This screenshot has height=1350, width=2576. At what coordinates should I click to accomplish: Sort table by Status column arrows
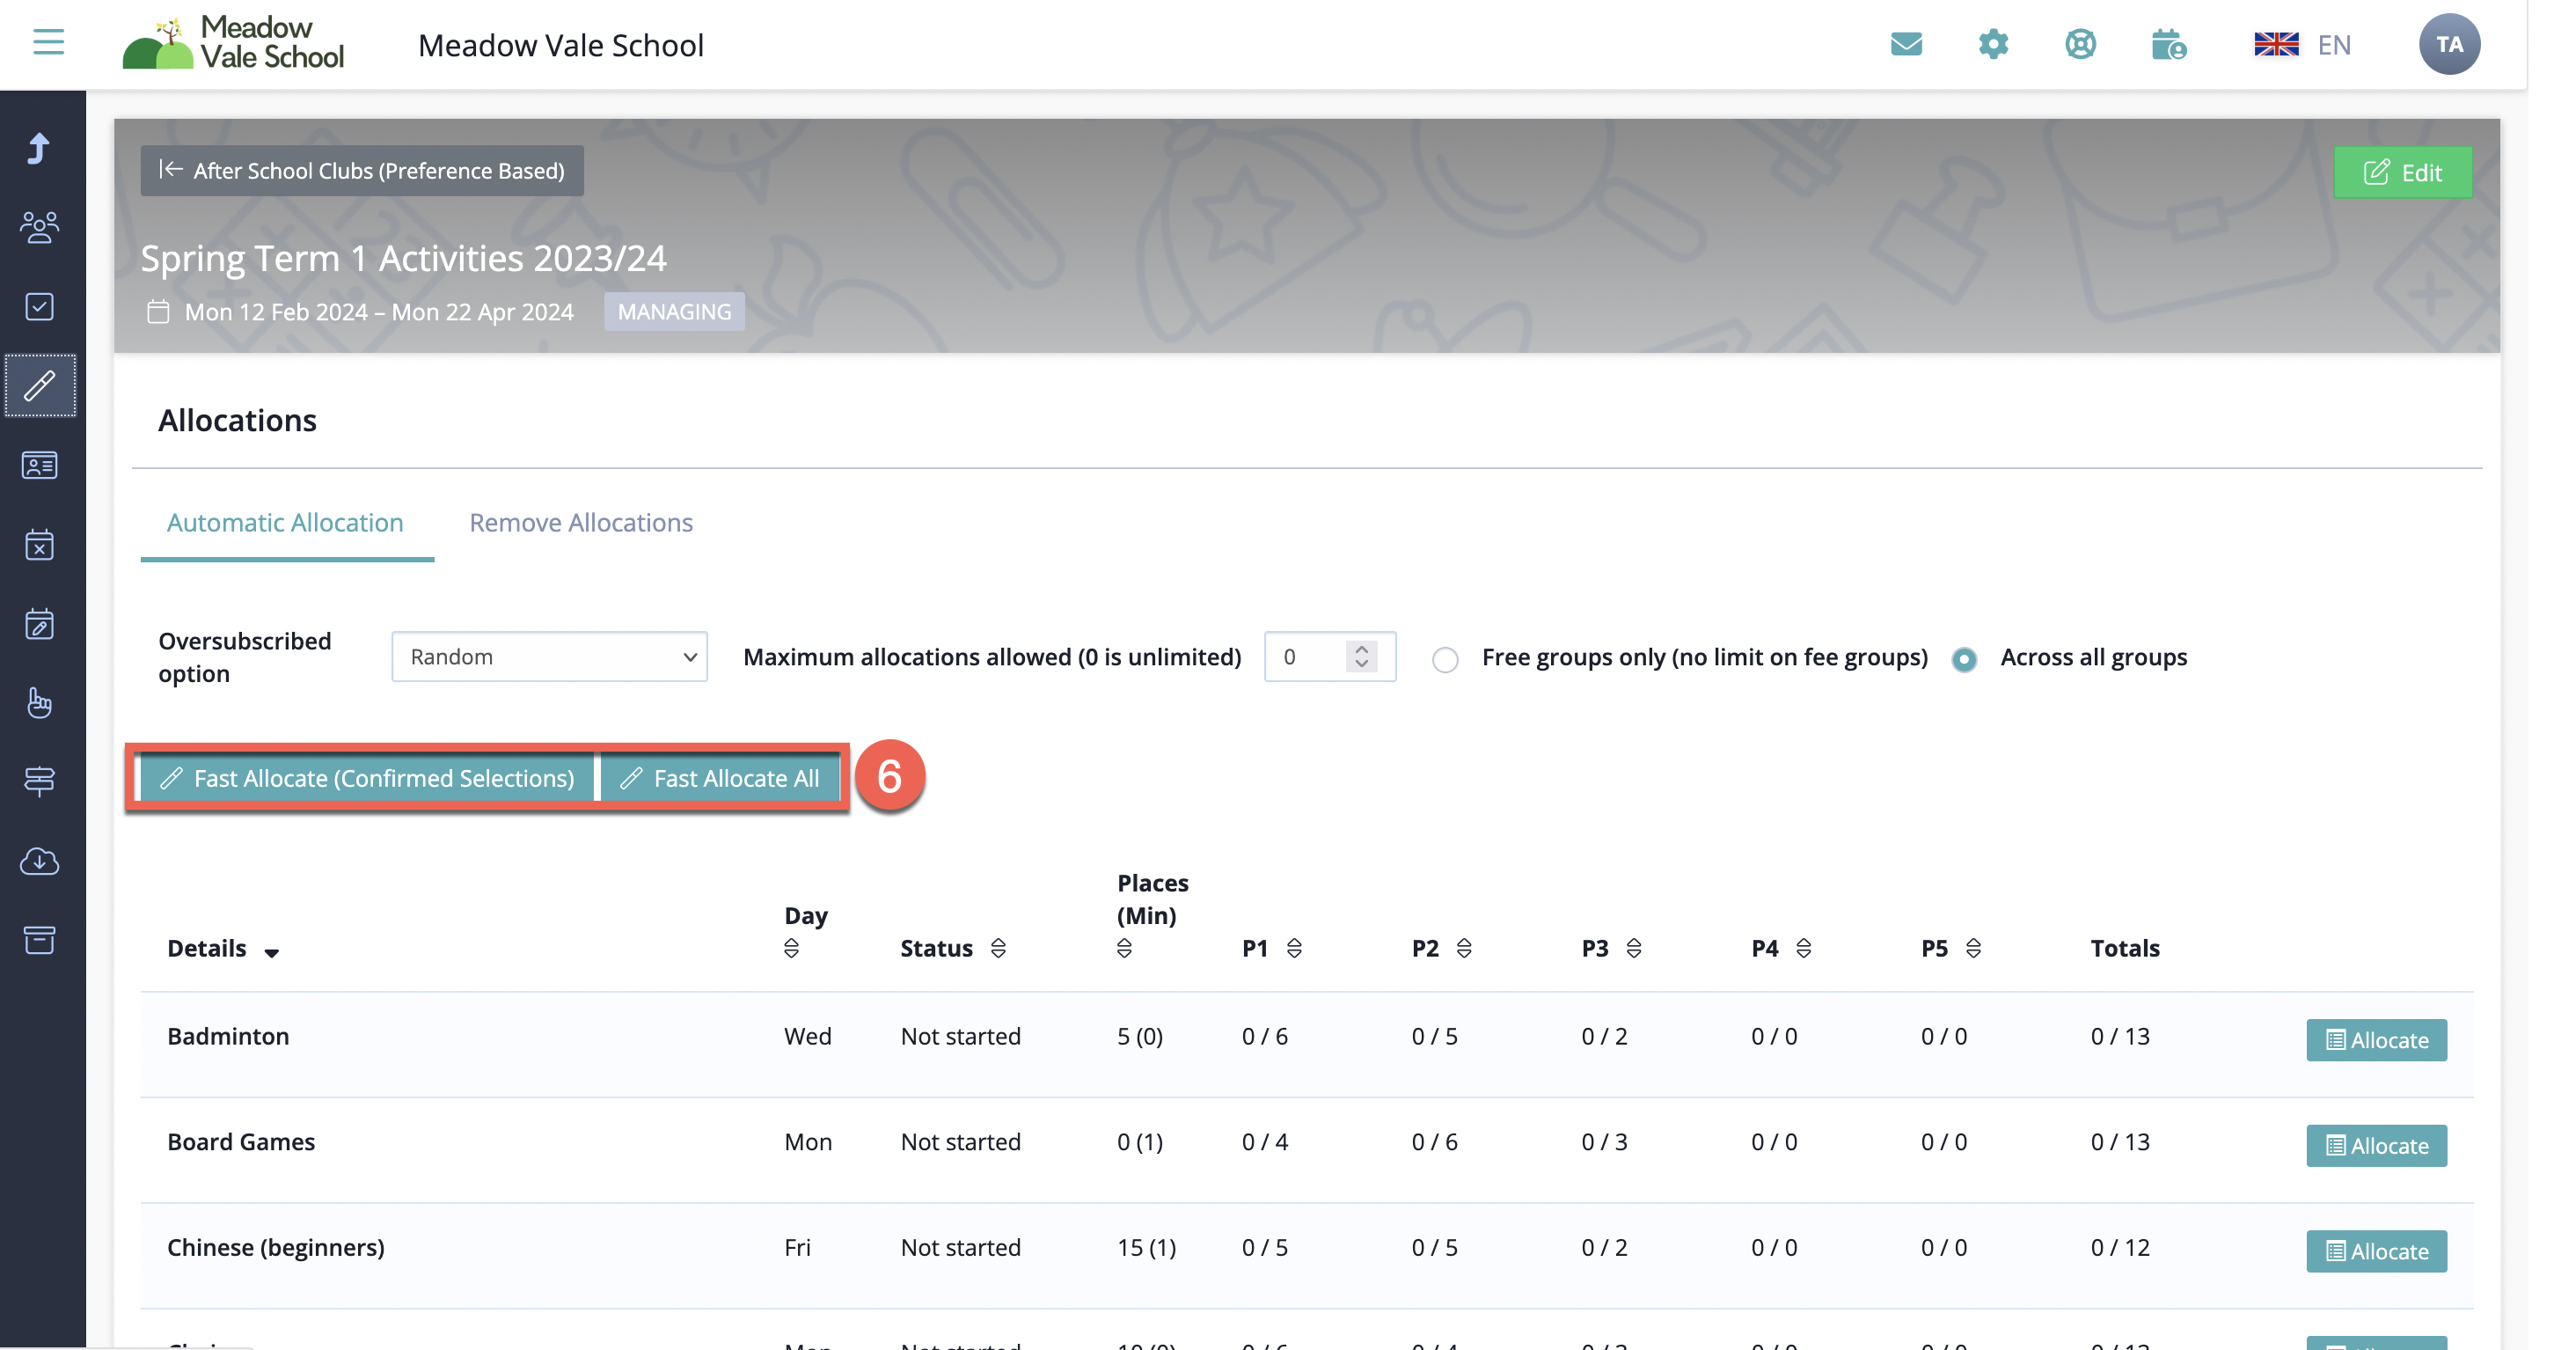[x=998, y=948]
